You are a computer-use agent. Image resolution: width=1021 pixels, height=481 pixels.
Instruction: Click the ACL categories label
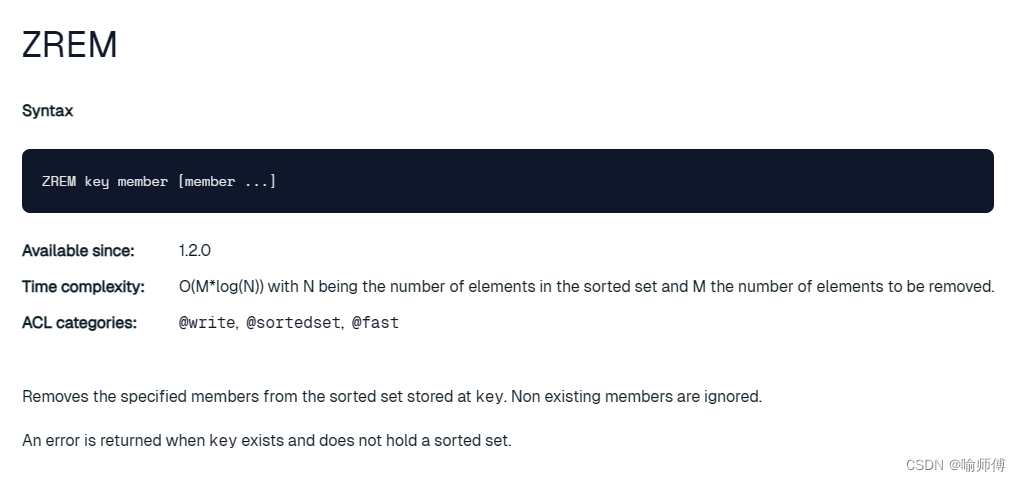[79, 322]
